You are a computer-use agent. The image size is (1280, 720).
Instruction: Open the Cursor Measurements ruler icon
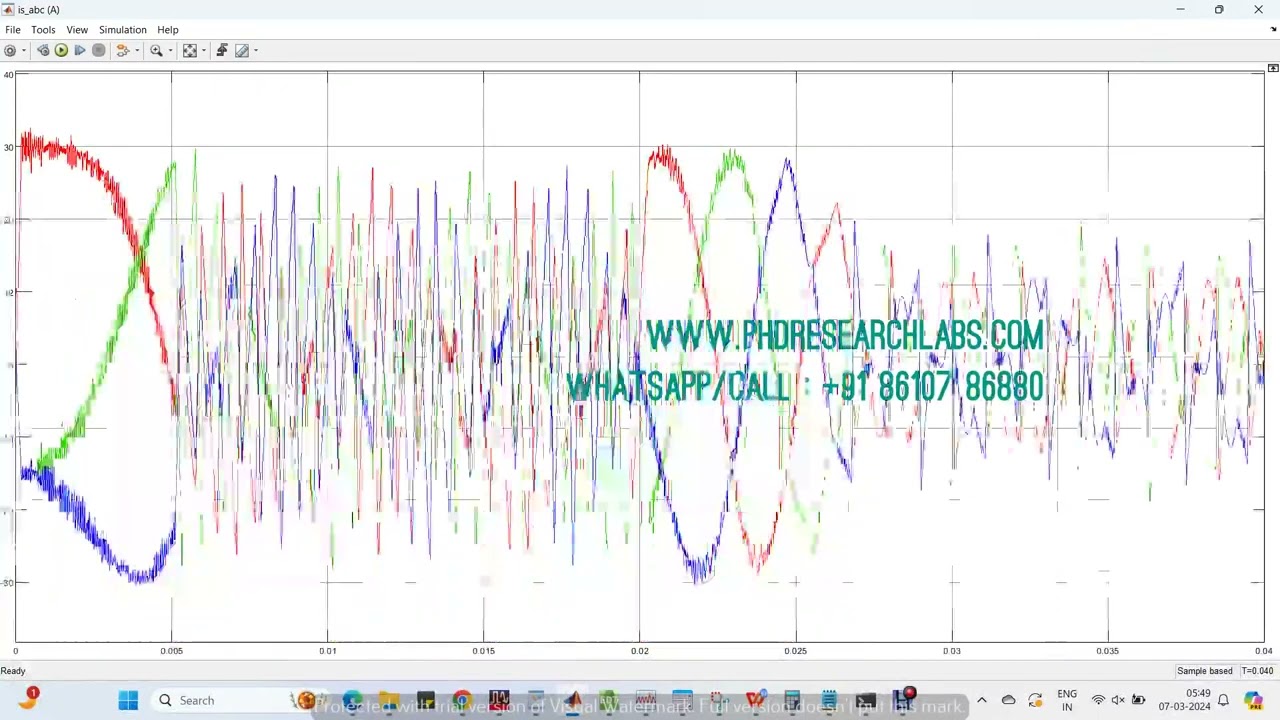click(x=242, y=50)
